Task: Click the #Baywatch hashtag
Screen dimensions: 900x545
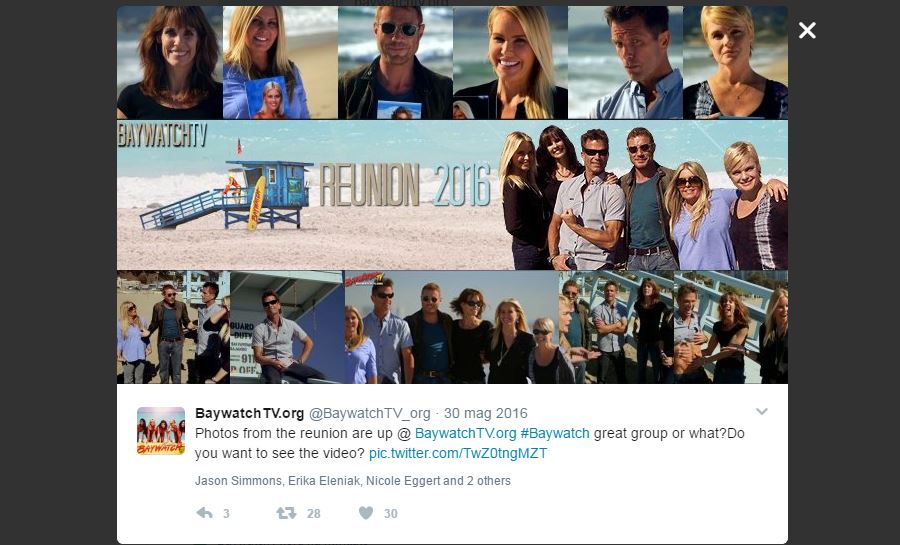Action: [555, 433]
